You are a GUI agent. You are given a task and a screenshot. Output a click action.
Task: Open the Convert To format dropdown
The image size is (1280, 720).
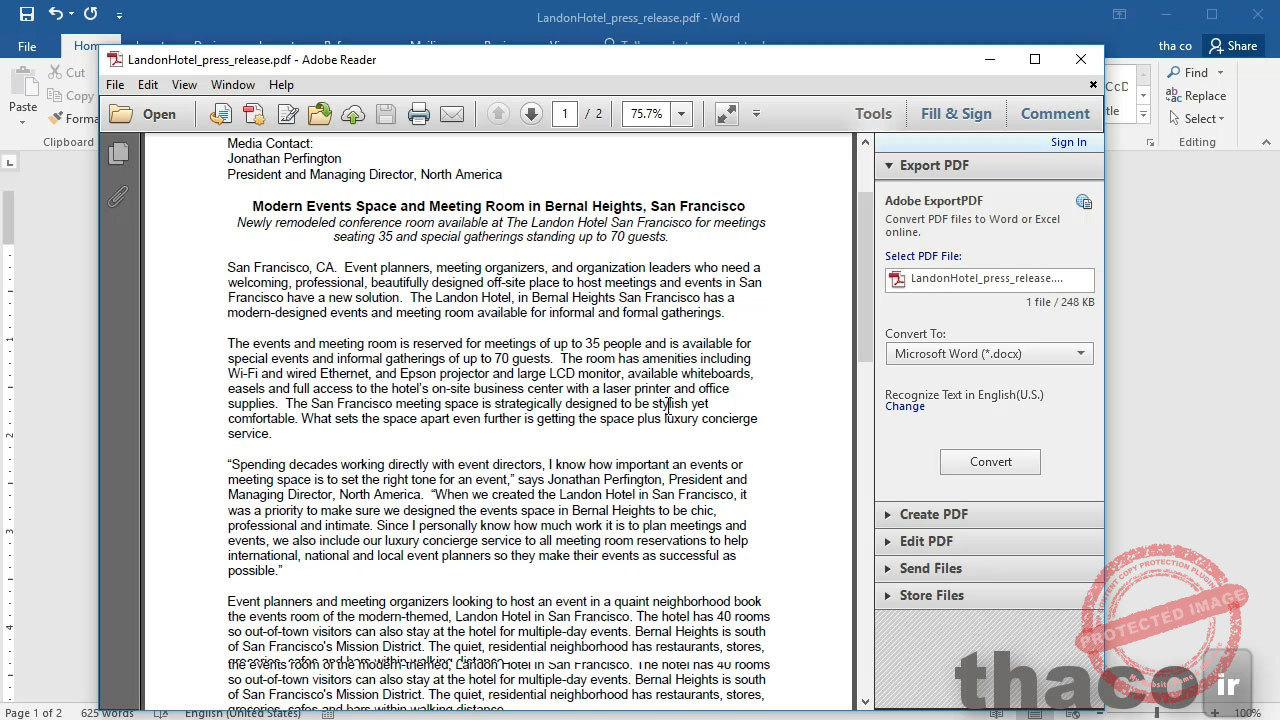pyautogui.click(x=1080, y=353)
